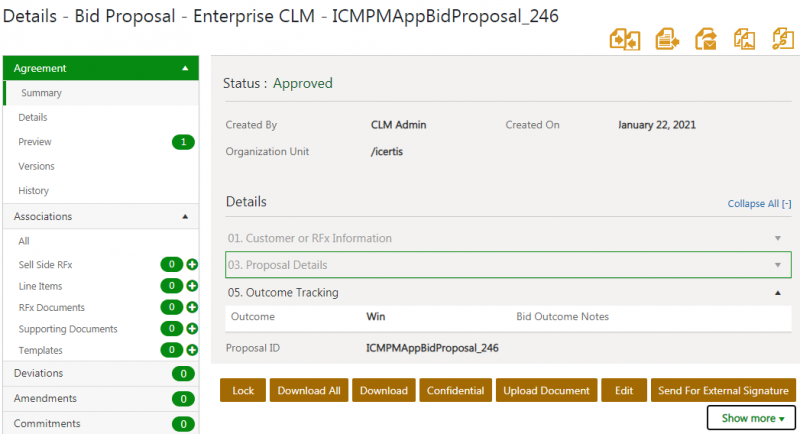Collapse the Agreement sidebar section
Viewport: 800px width, 434px height.
184,69
